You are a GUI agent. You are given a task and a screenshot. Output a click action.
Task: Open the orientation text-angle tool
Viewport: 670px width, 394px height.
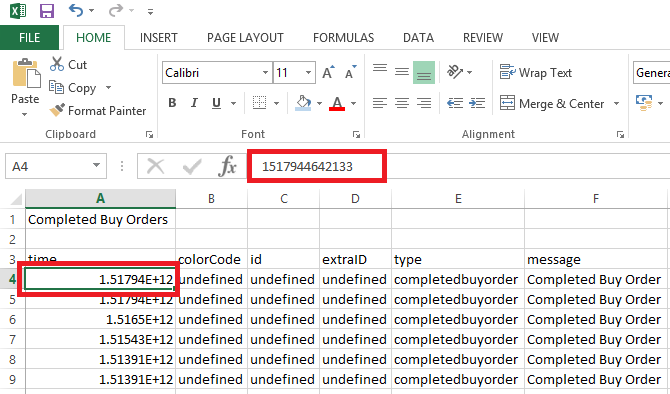click(455, 72)
